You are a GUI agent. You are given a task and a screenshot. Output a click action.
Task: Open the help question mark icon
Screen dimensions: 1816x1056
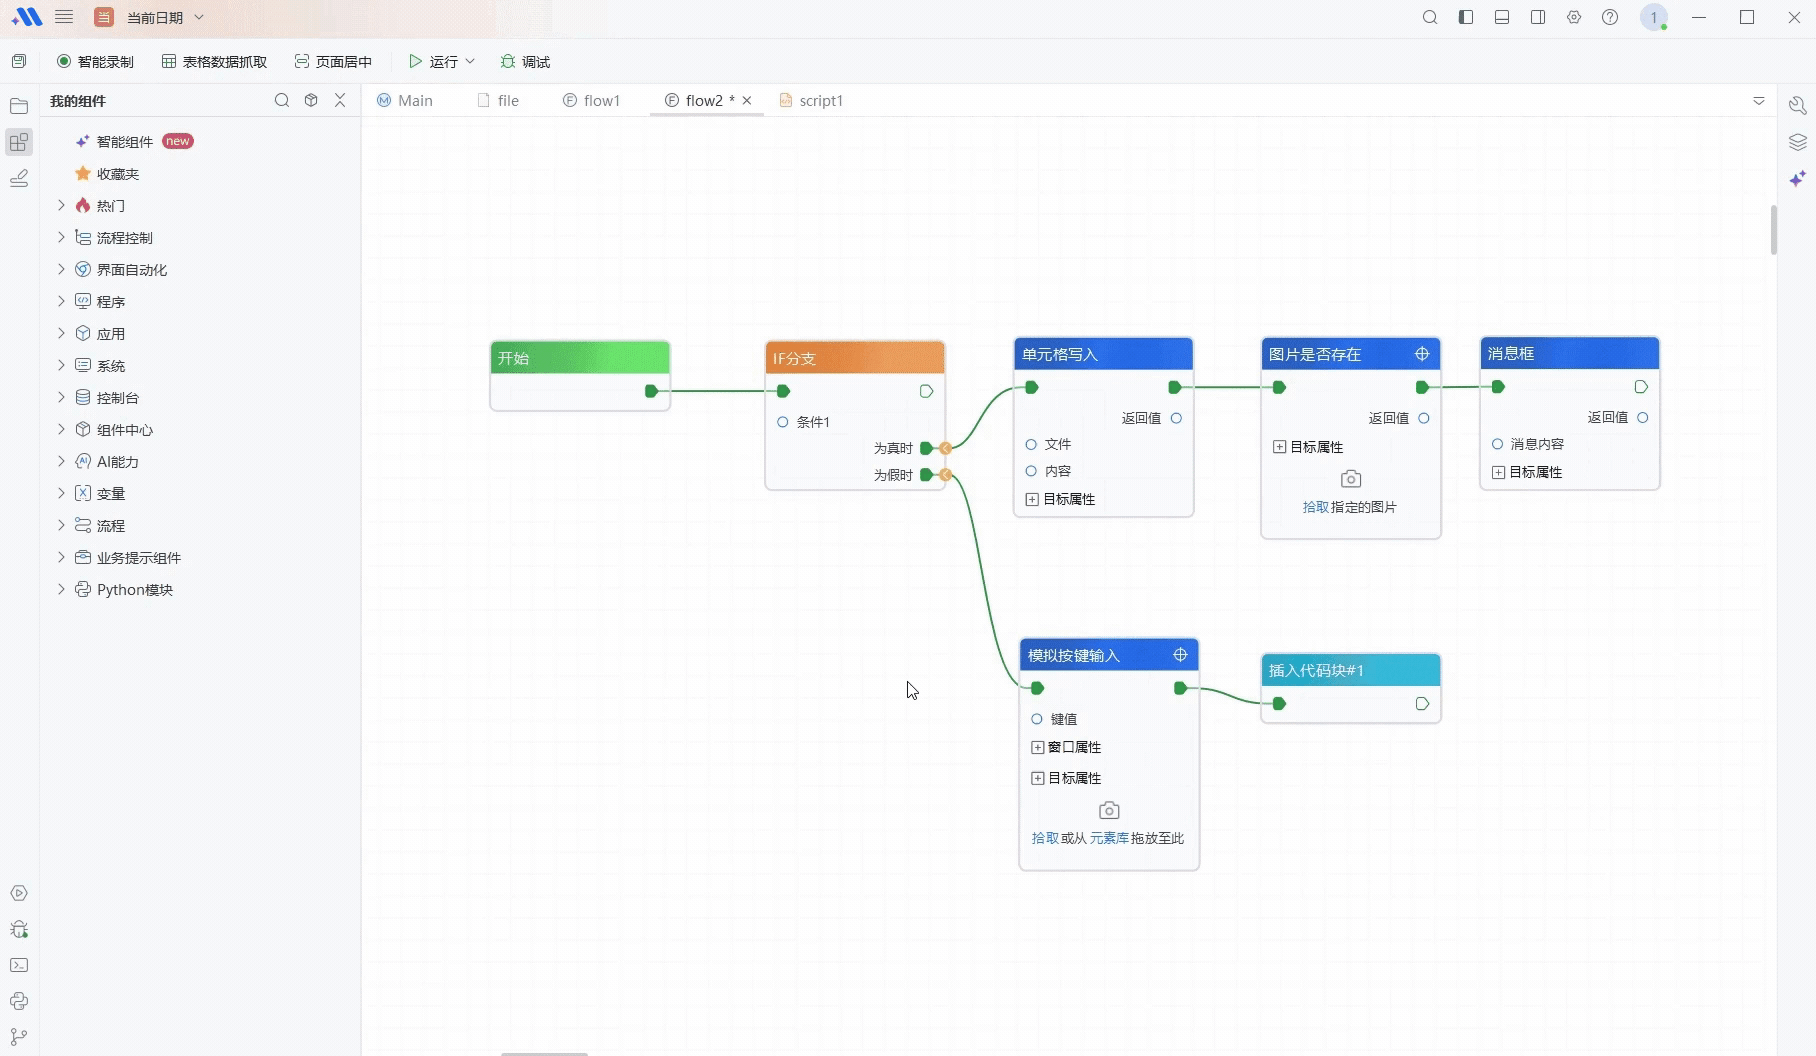[1610, 18]
